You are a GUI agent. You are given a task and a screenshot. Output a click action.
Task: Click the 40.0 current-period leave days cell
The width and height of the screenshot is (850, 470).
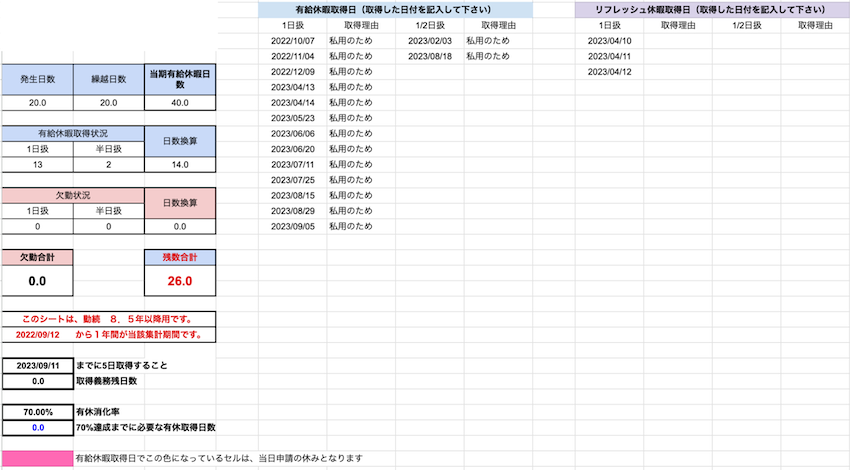point(179,103)
